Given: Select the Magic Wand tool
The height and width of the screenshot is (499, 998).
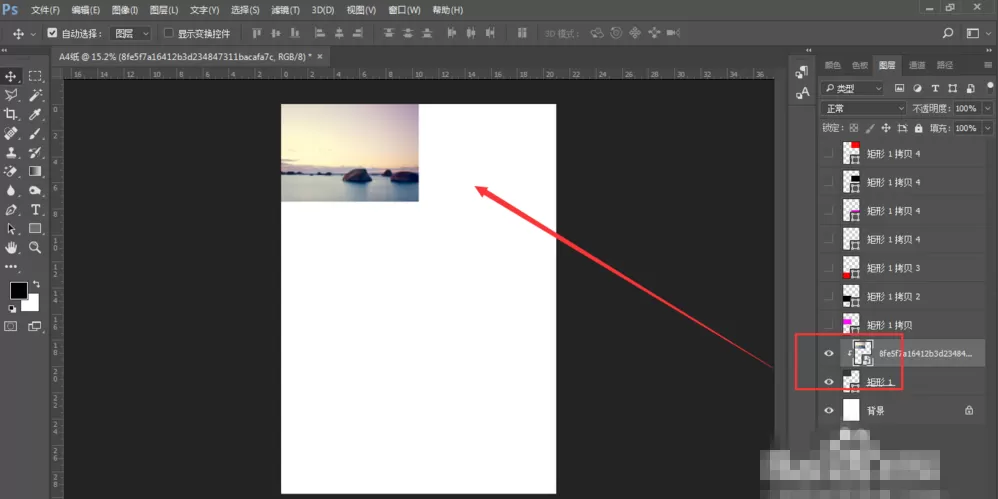Looking at the screenshot, I should tap(36, 95).
